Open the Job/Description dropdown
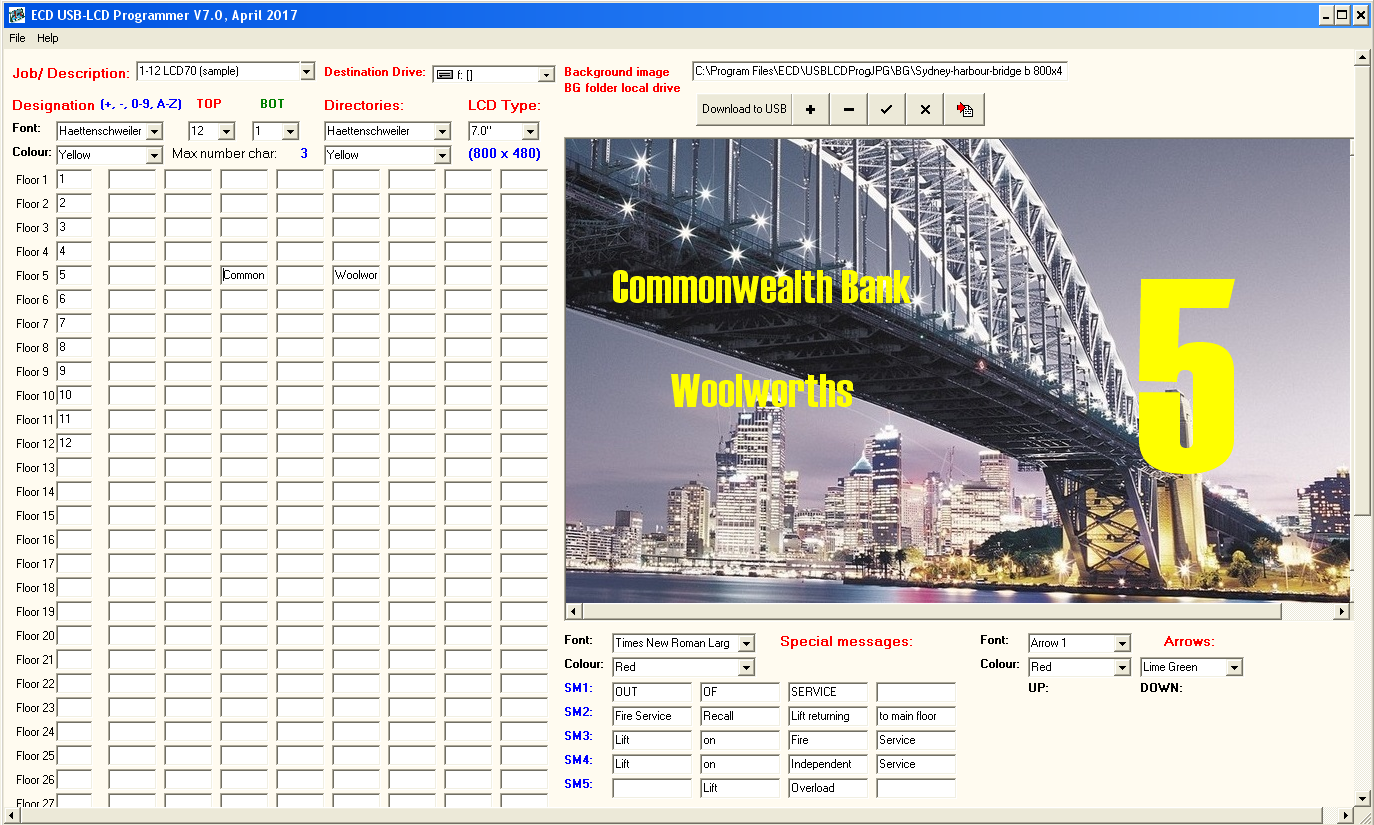 [307, 71]
